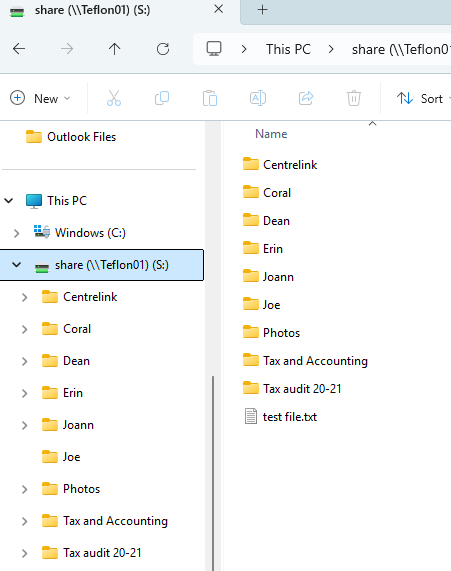Click the Copy icon in toolbar
This screenshot has height=571, width=451.
[162, 98]
